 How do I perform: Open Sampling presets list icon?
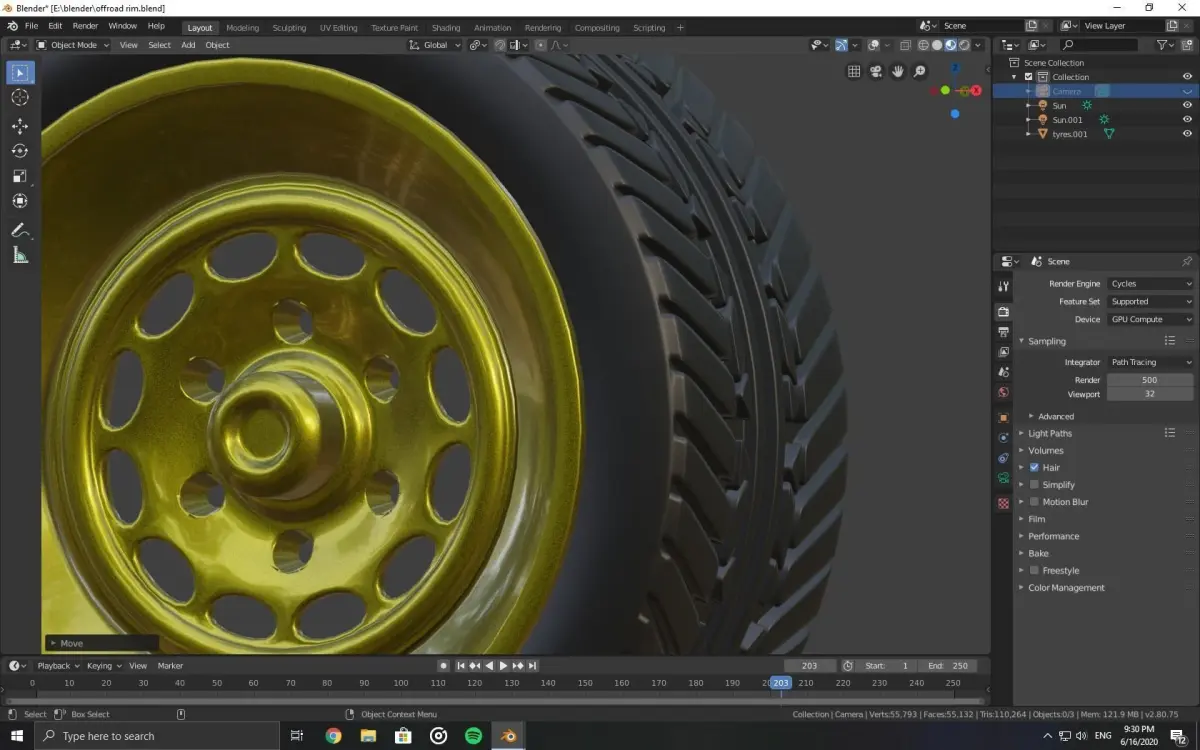(1169, 341)
